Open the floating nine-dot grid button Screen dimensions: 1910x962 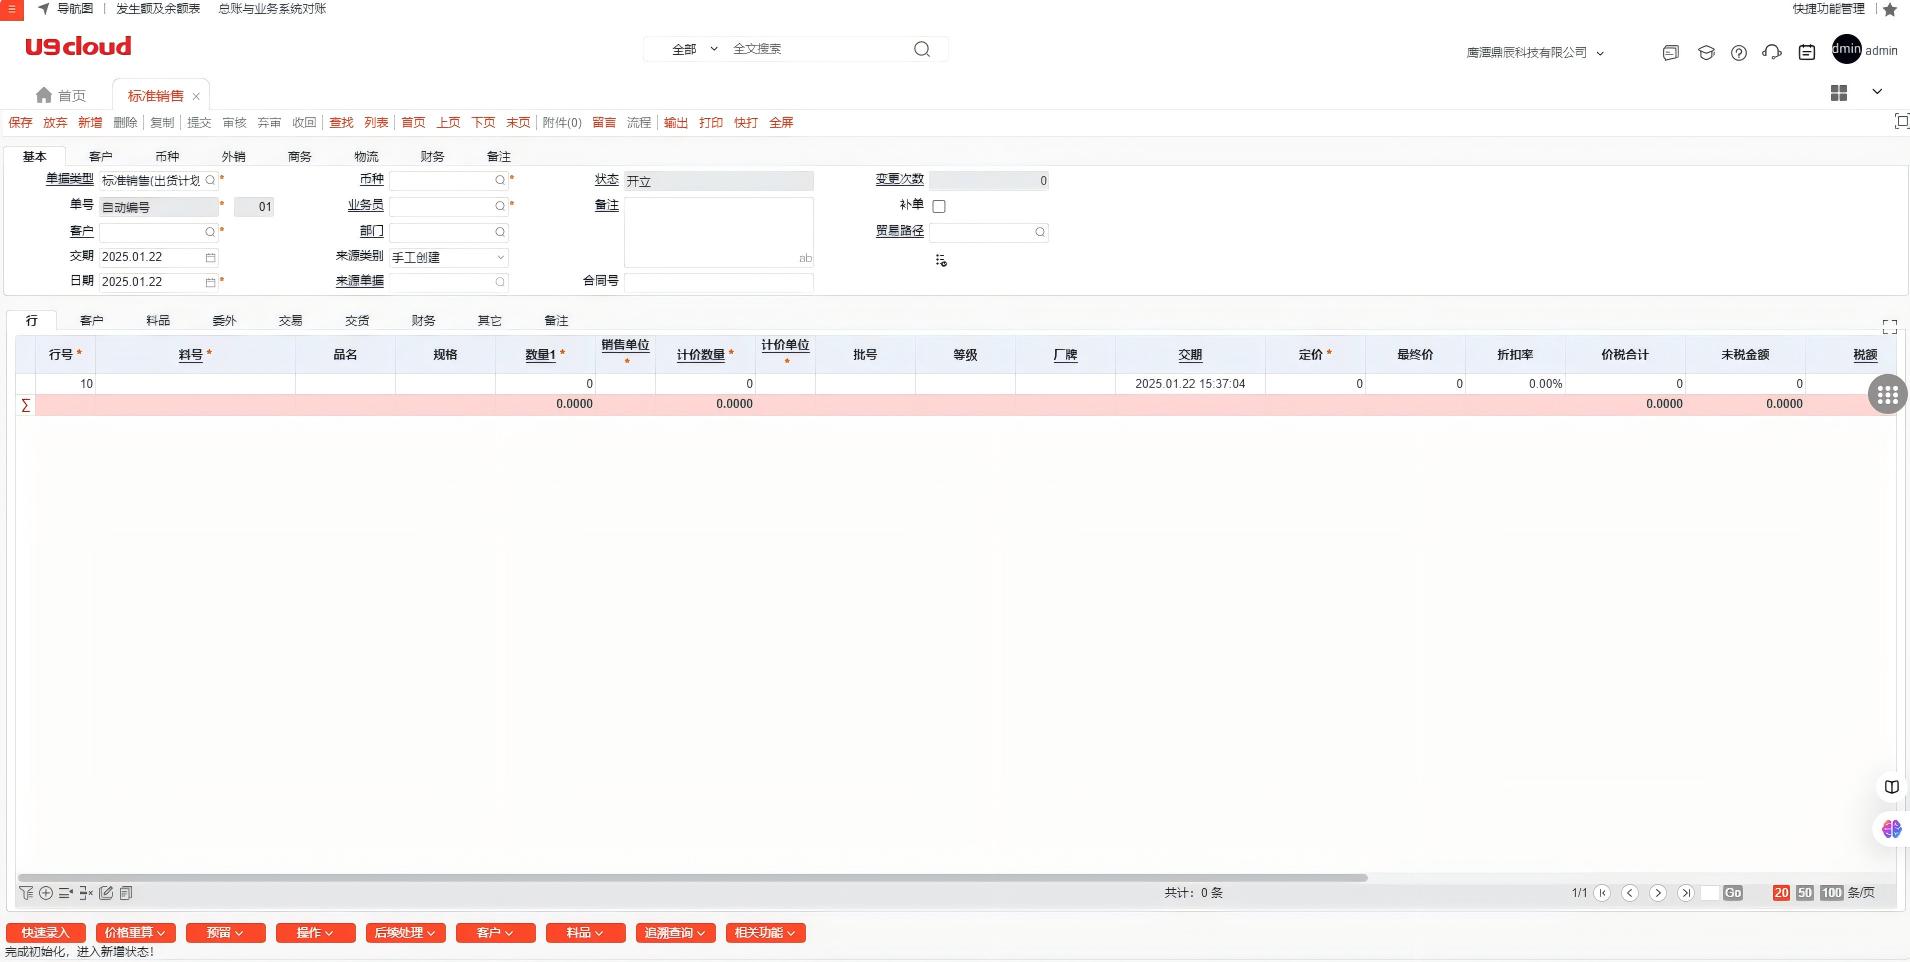tap(1887, 396)
